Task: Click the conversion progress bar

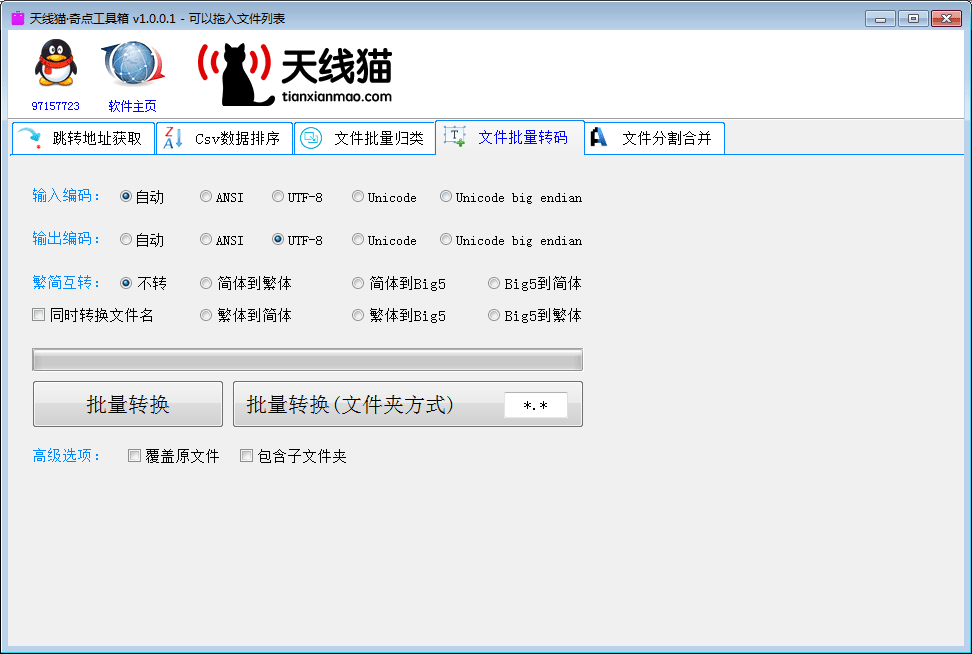Action: click(307, 360)
